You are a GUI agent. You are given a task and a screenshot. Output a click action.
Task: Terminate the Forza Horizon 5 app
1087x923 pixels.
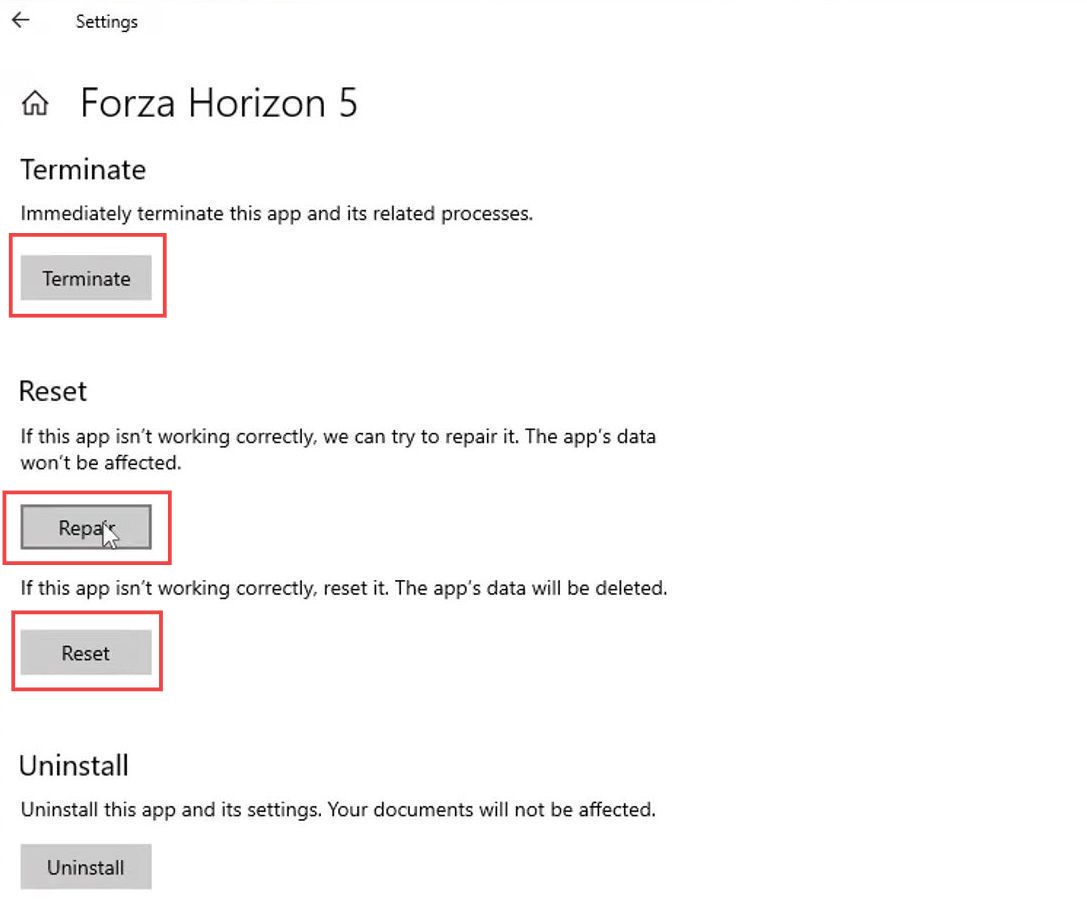86,278
